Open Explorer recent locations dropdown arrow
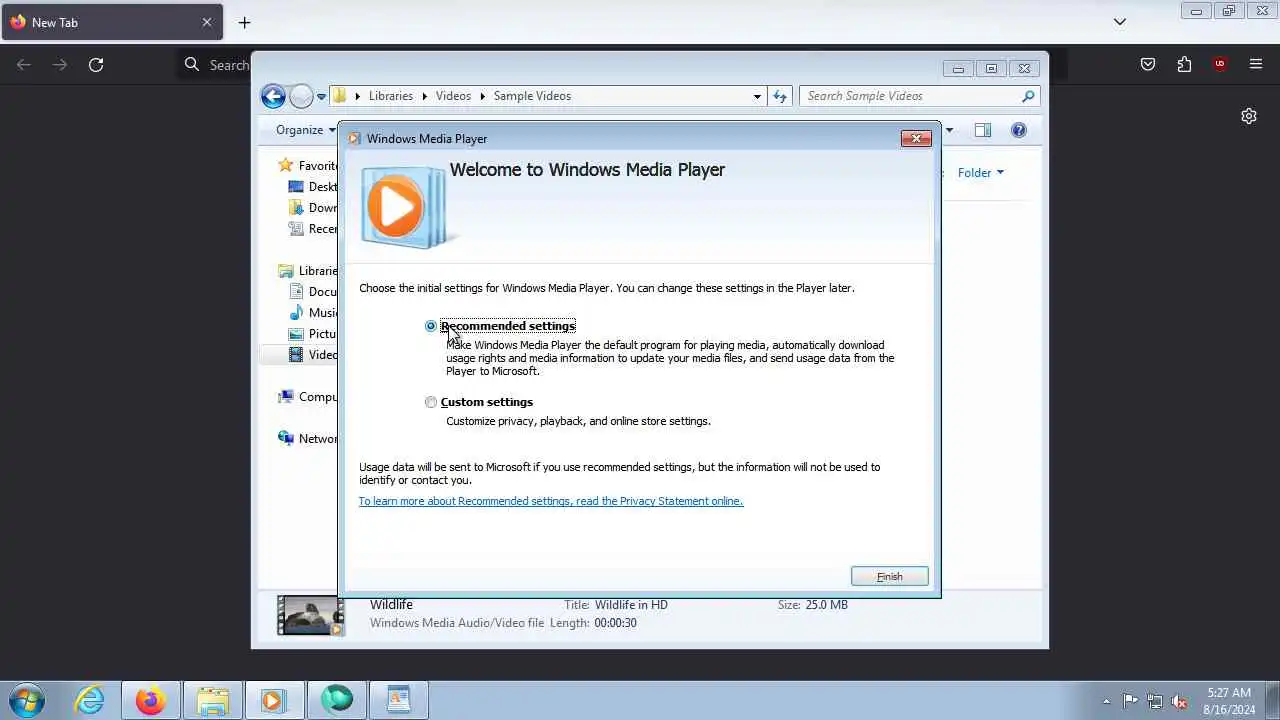This screenshot has width=1280, height=720. (x=321, y=97)
